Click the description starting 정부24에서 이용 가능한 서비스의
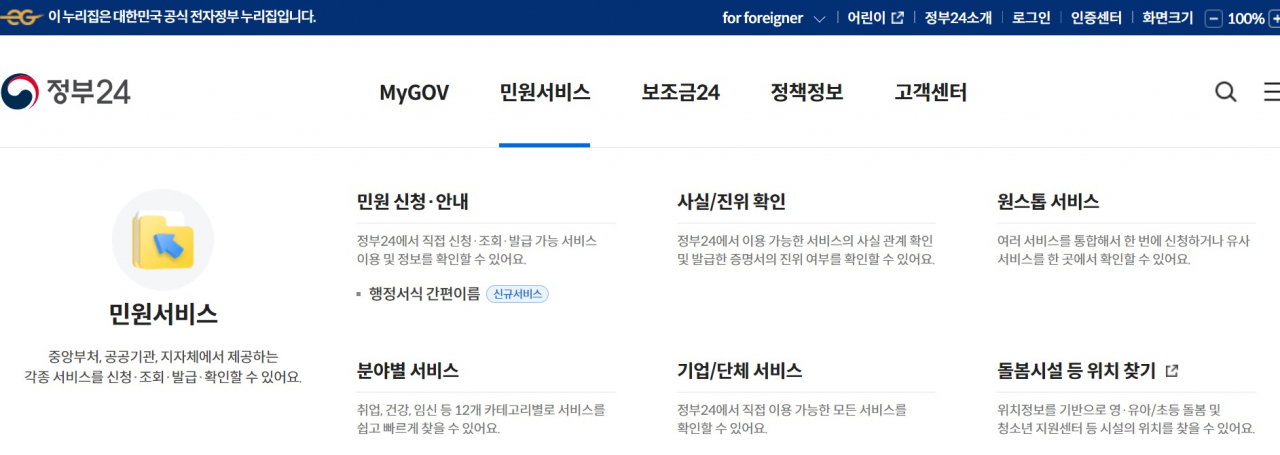Viewport: 1280px width, 455px height. coord(806,250)
